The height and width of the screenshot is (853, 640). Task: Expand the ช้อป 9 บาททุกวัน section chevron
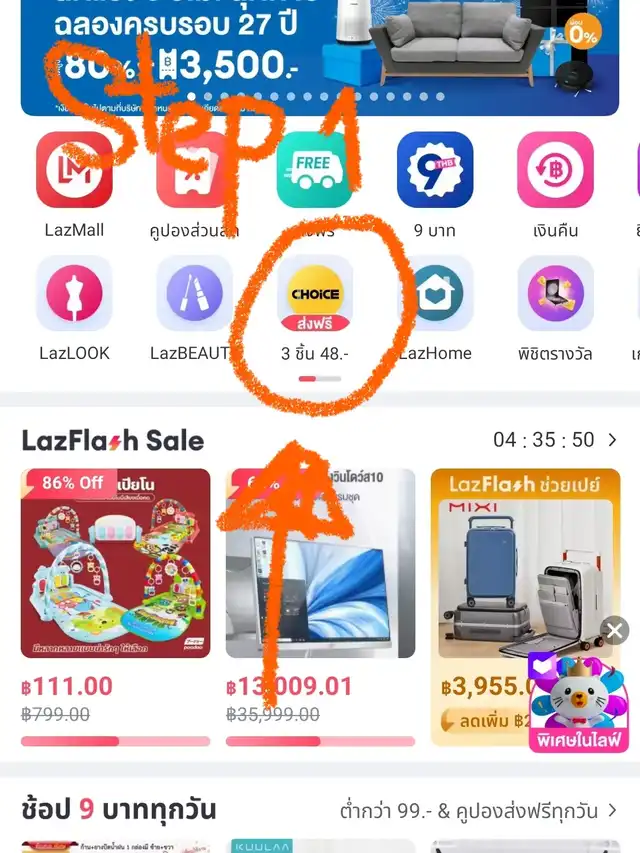click(613, 811)
